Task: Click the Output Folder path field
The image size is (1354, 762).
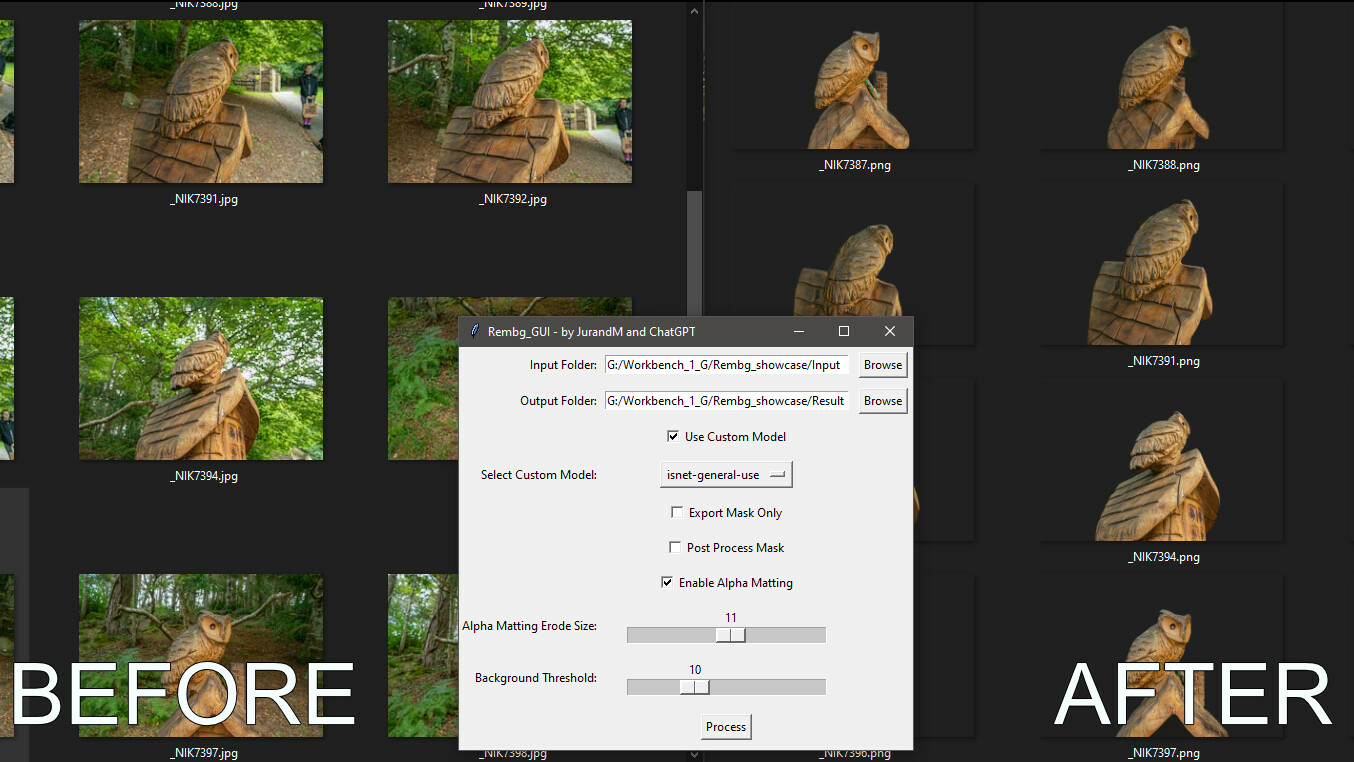Action: pyautogui.click(x=726, y=401)
